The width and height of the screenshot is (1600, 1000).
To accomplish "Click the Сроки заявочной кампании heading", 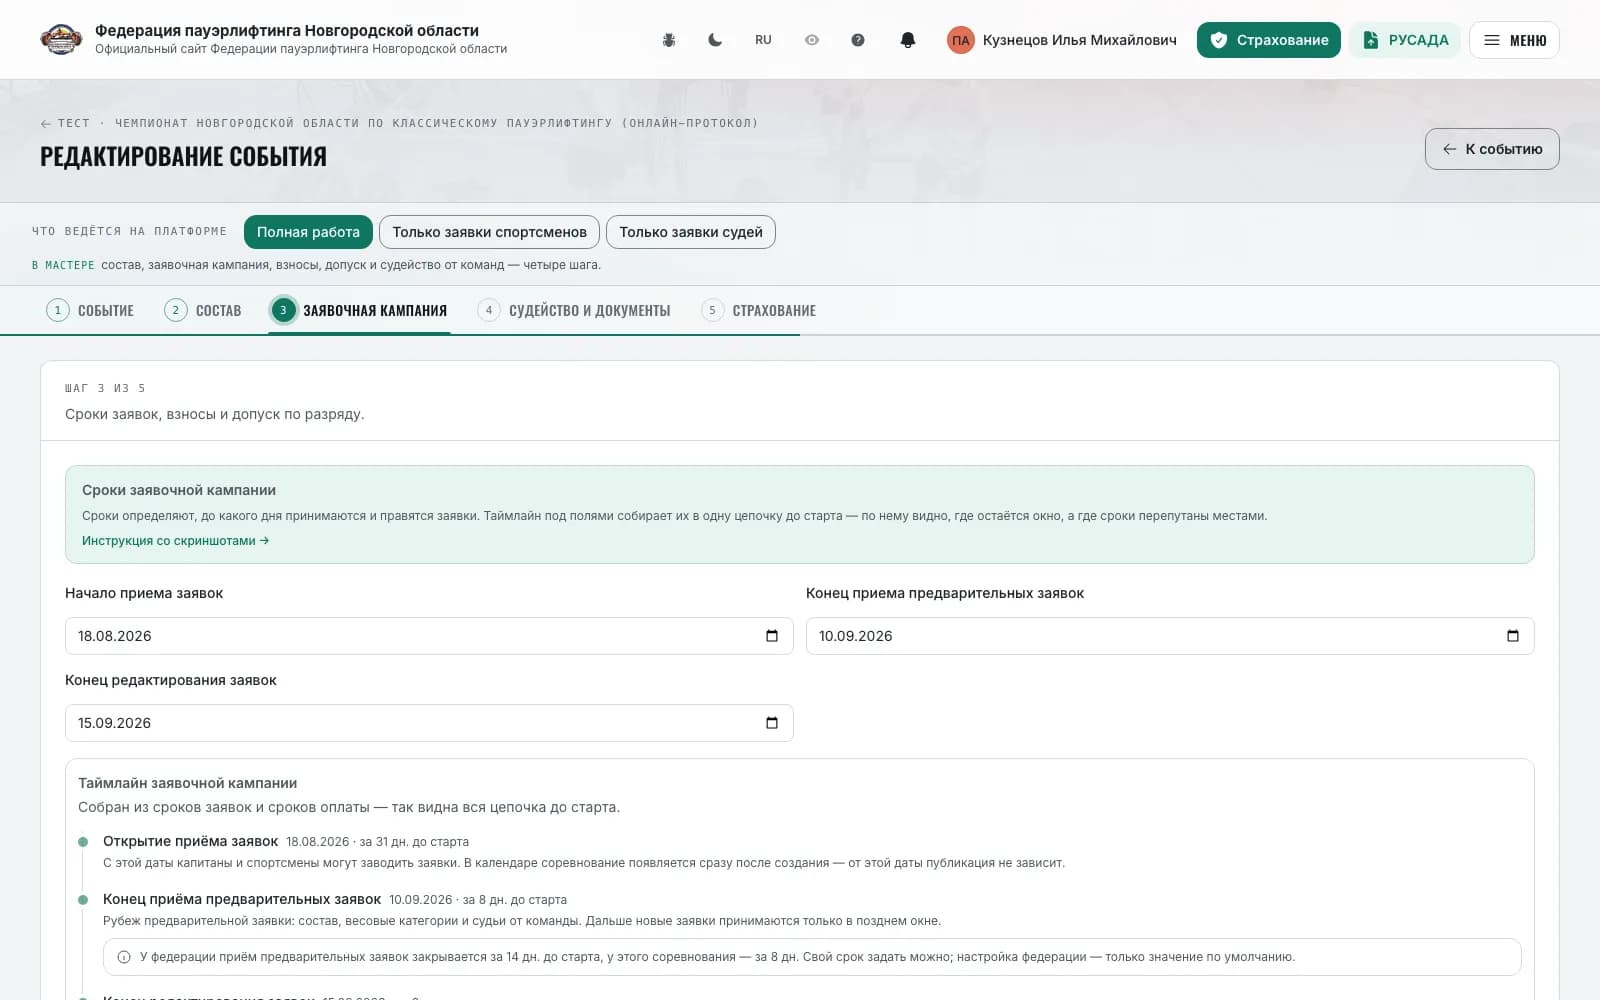I will pyautogui.click(x=179, y=490).
